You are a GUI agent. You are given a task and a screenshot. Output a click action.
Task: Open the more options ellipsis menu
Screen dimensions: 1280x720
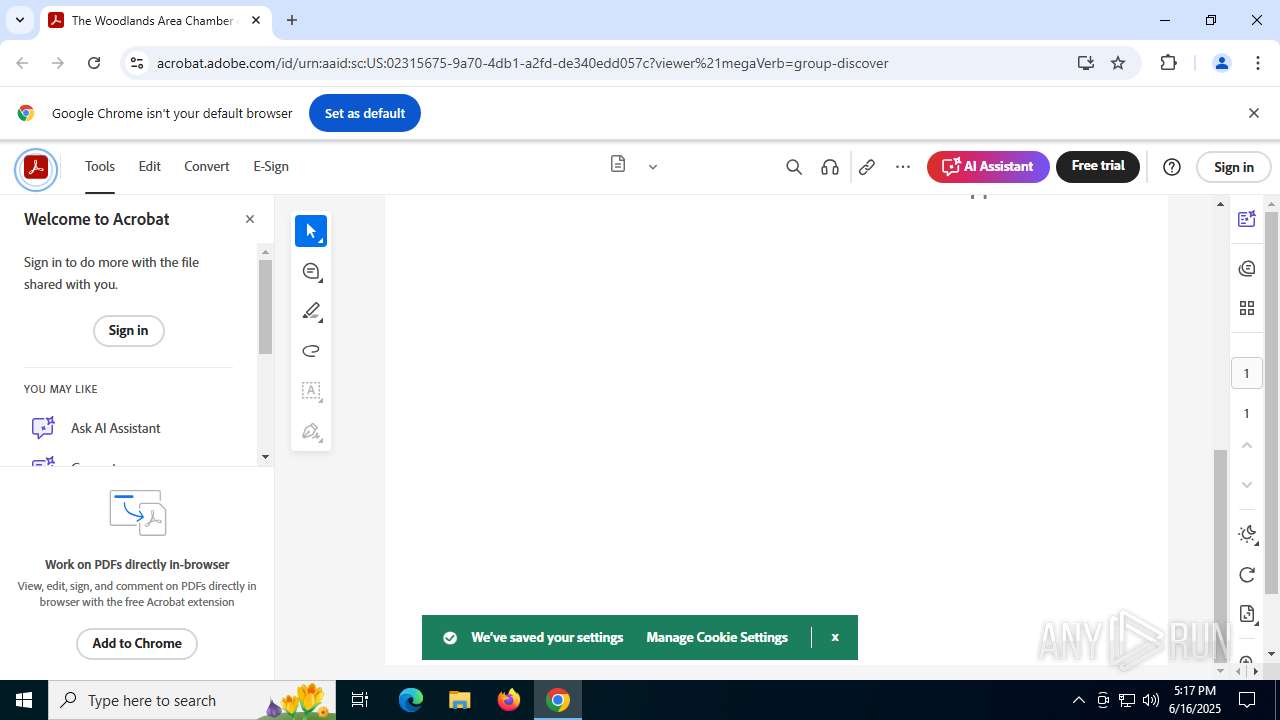tap(903, 167)
